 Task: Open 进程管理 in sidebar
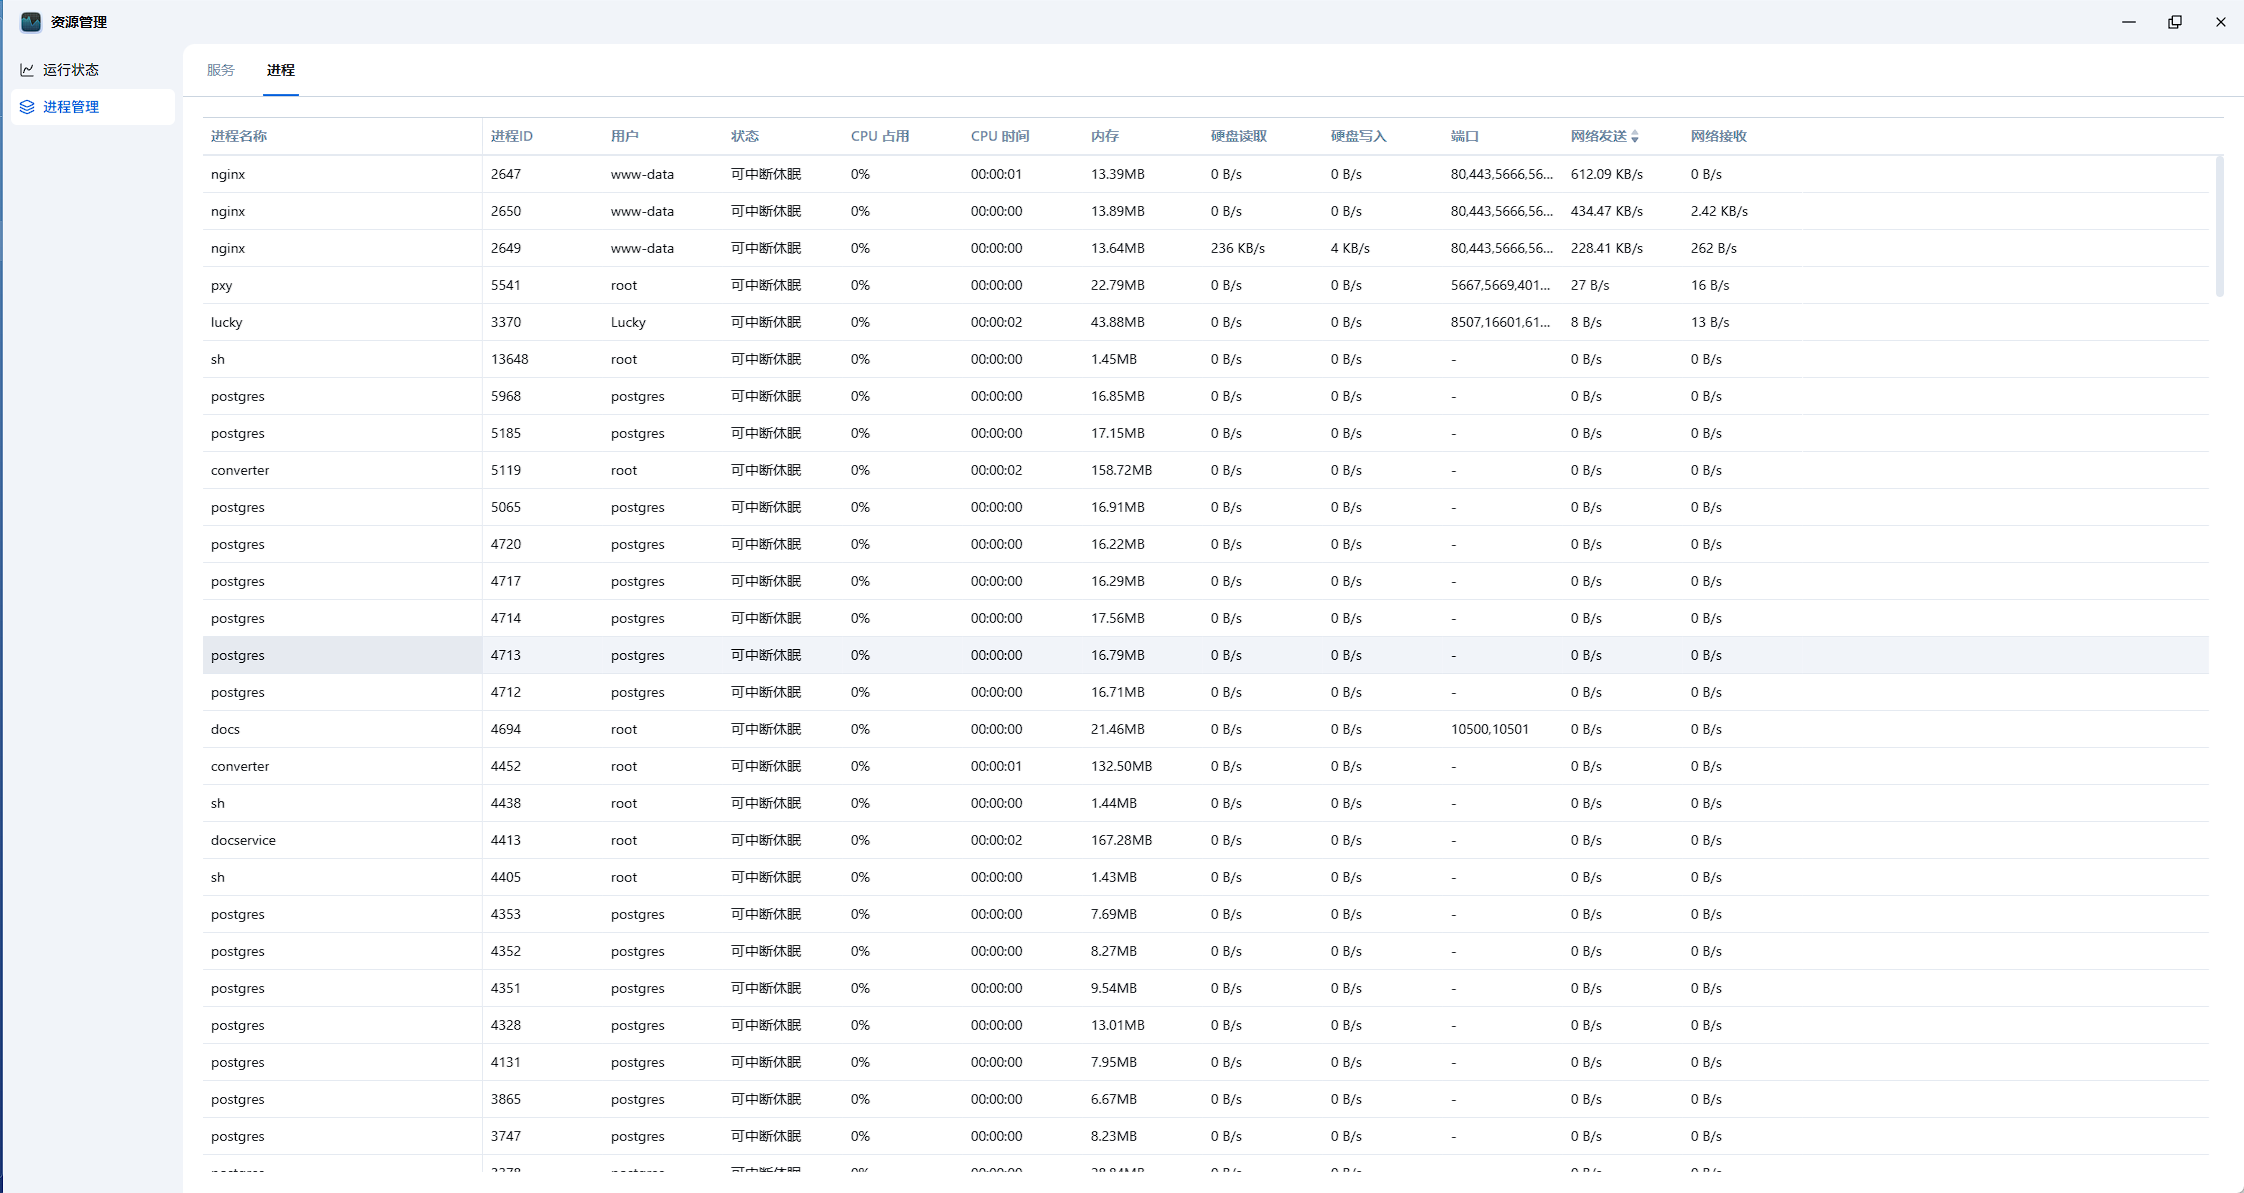(70, 107)
